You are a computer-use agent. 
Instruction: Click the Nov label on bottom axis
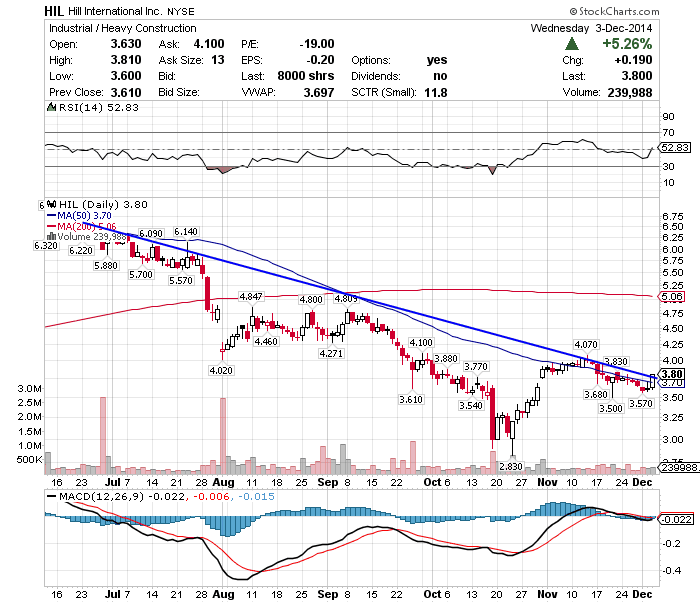click(x=547, y=595)
